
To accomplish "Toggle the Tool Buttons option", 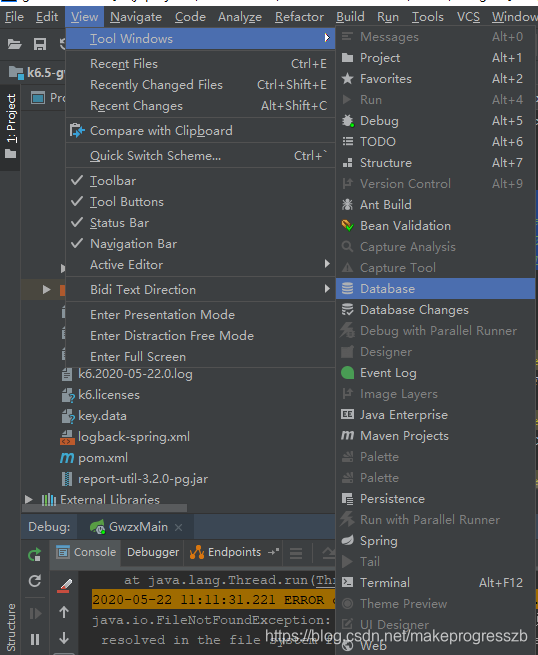I will pyautogui.click(x=200, y=201).
